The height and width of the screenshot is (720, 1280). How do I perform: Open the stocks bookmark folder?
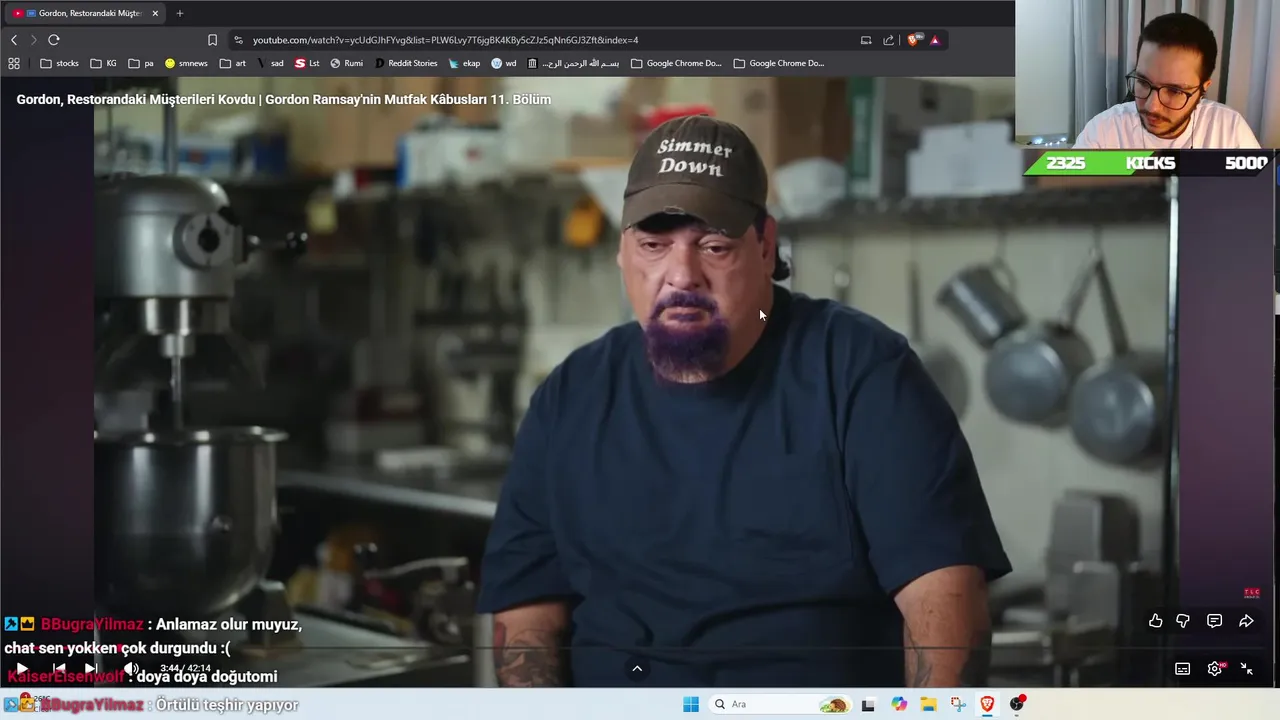(x=59, y=63)
